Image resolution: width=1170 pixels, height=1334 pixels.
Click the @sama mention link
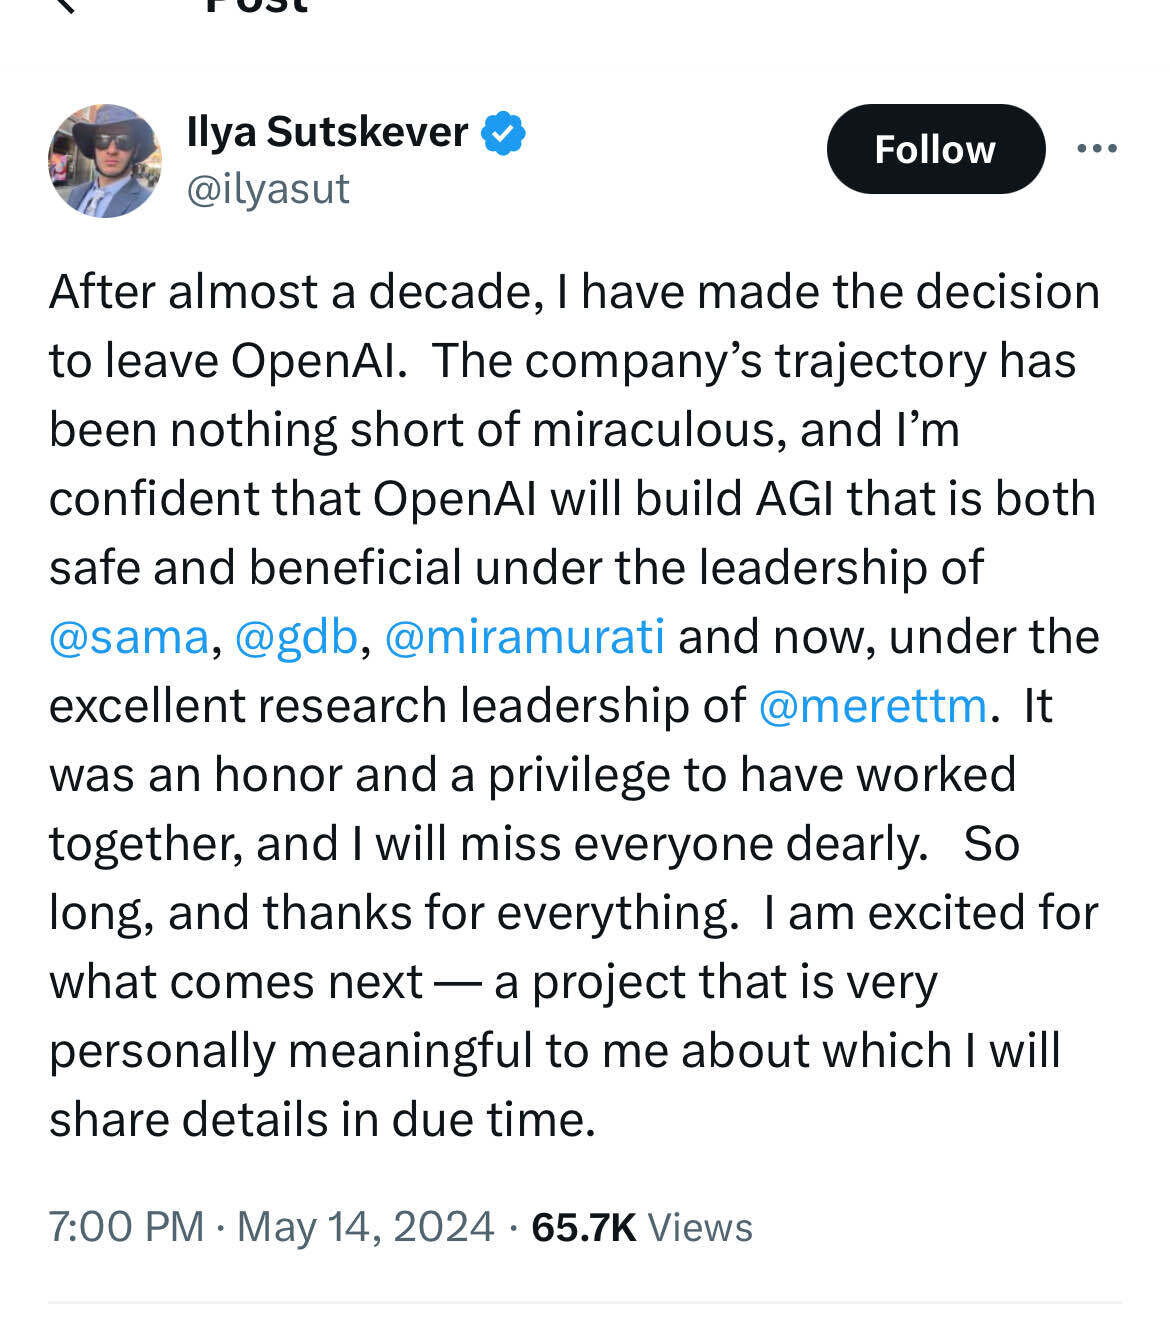click(125, 635)
